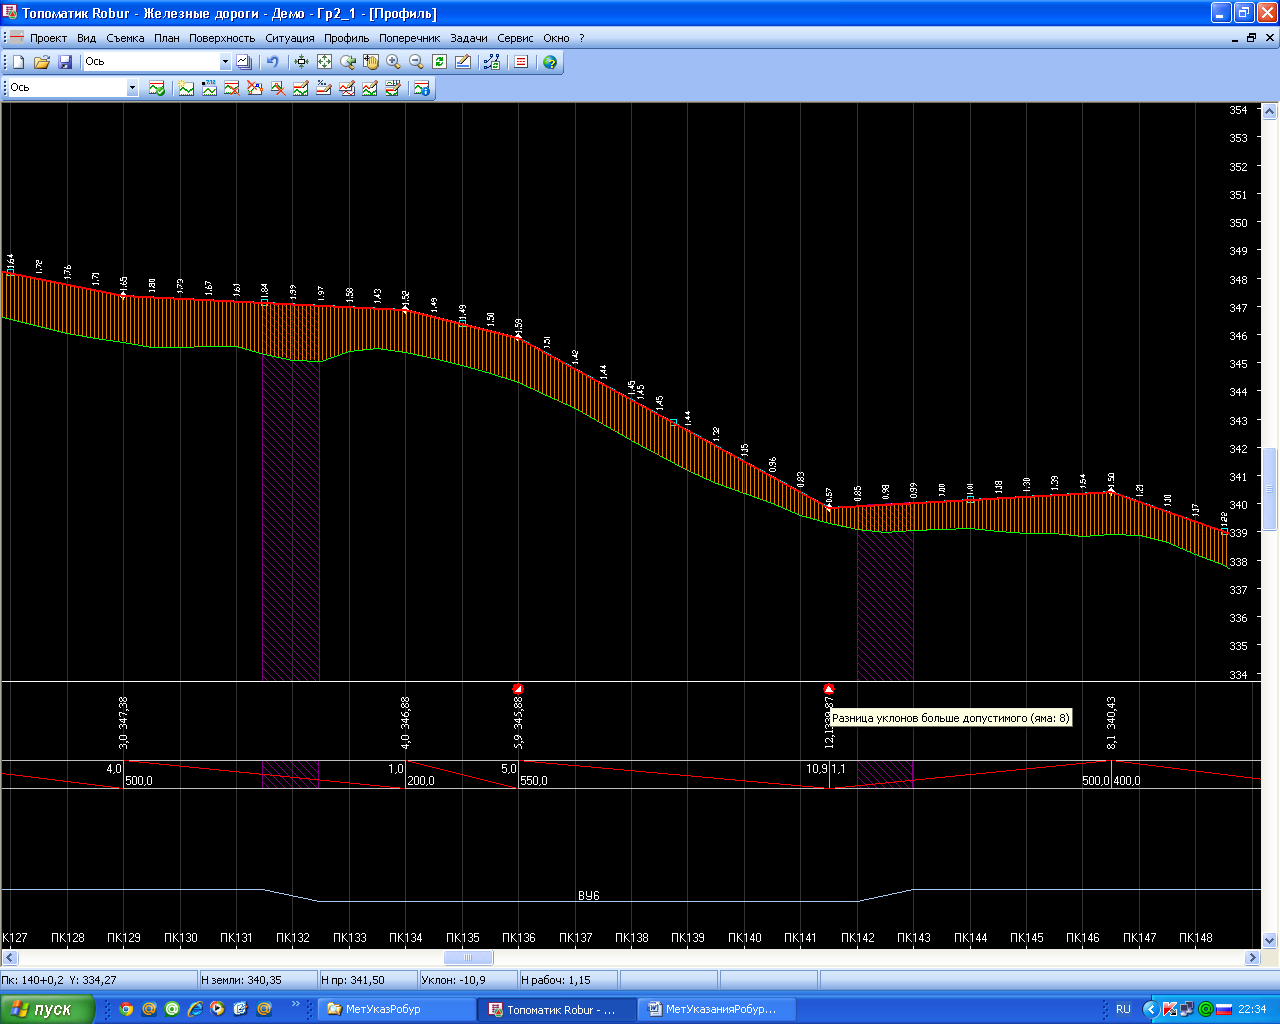Image resolution: width=1280 pixels, height=1024 pixels.
Task: Open the План menu
Action: (167, 38)
